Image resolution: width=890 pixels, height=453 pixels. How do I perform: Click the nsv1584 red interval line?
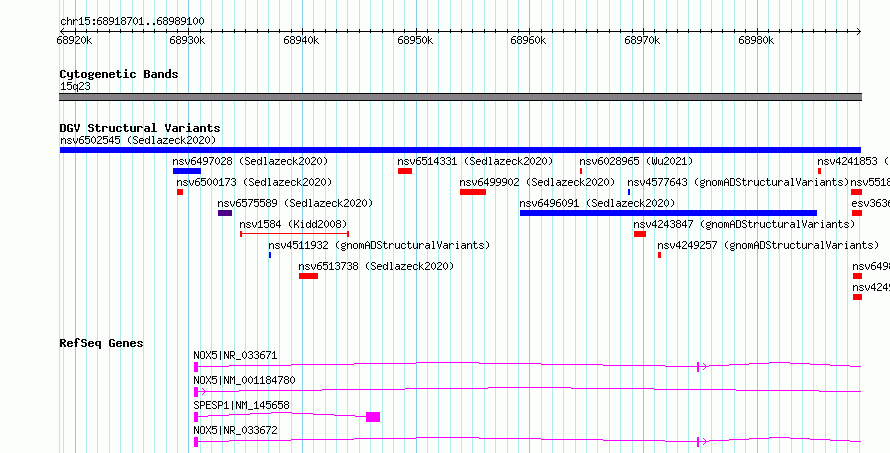295,233
